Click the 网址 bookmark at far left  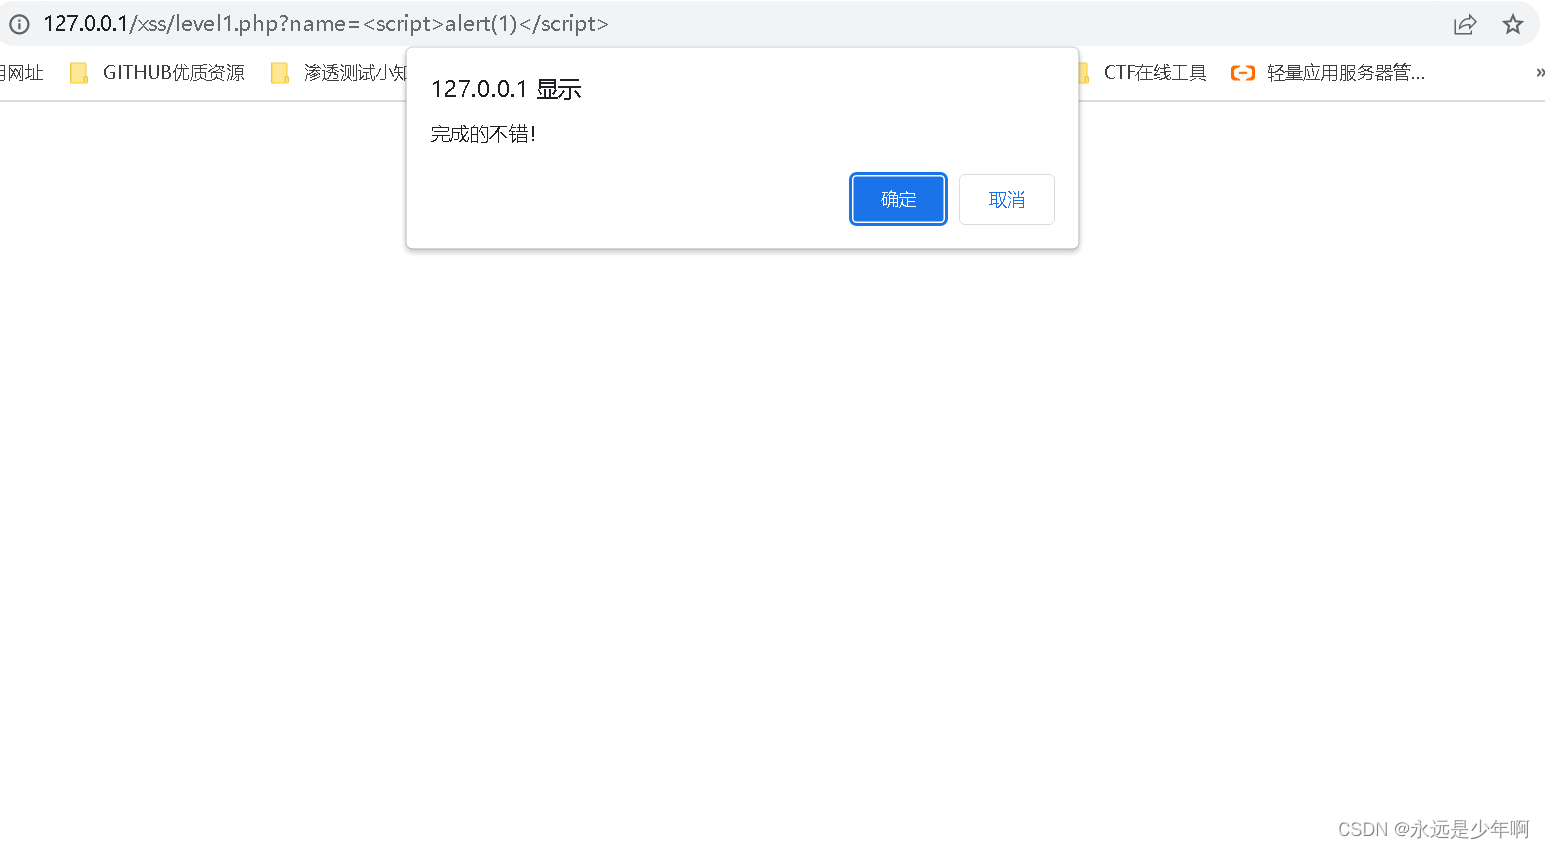22,73
